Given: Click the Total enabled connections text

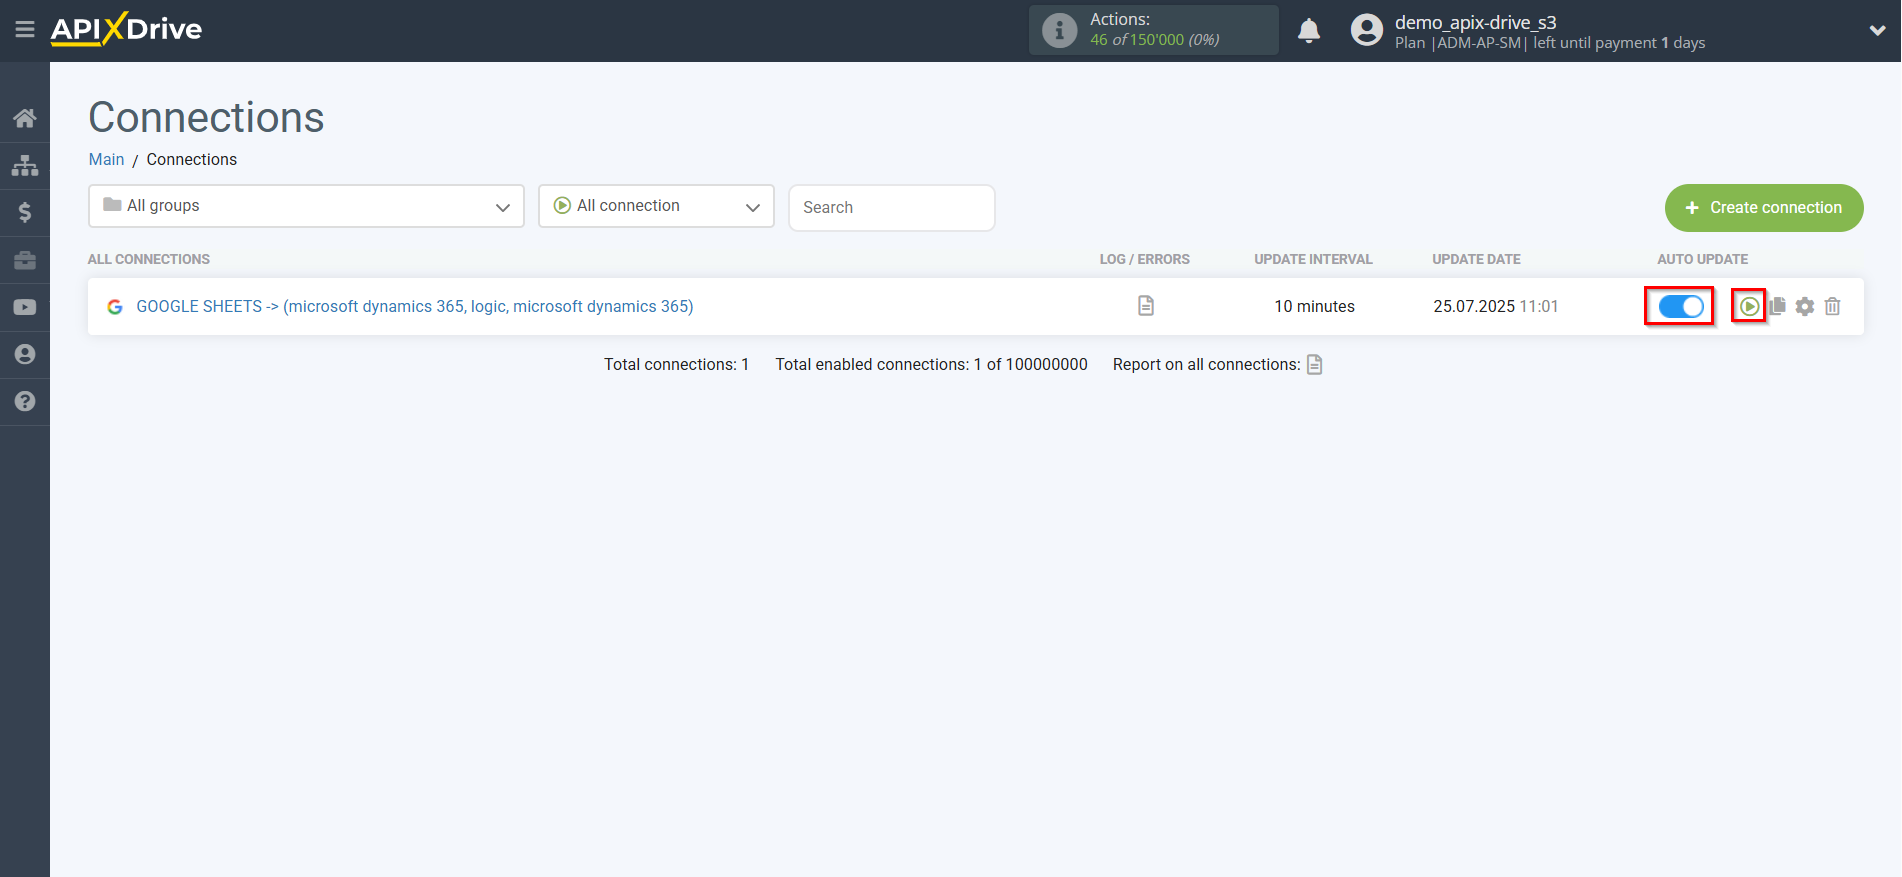Looking at the screenshot, I should 931,364.
